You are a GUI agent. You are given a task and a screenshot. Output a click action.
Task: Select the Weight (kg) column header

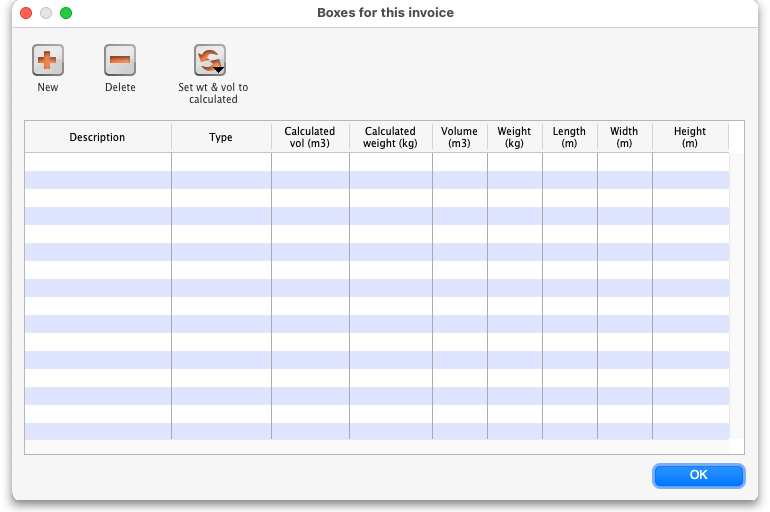[x=514, y=138]
